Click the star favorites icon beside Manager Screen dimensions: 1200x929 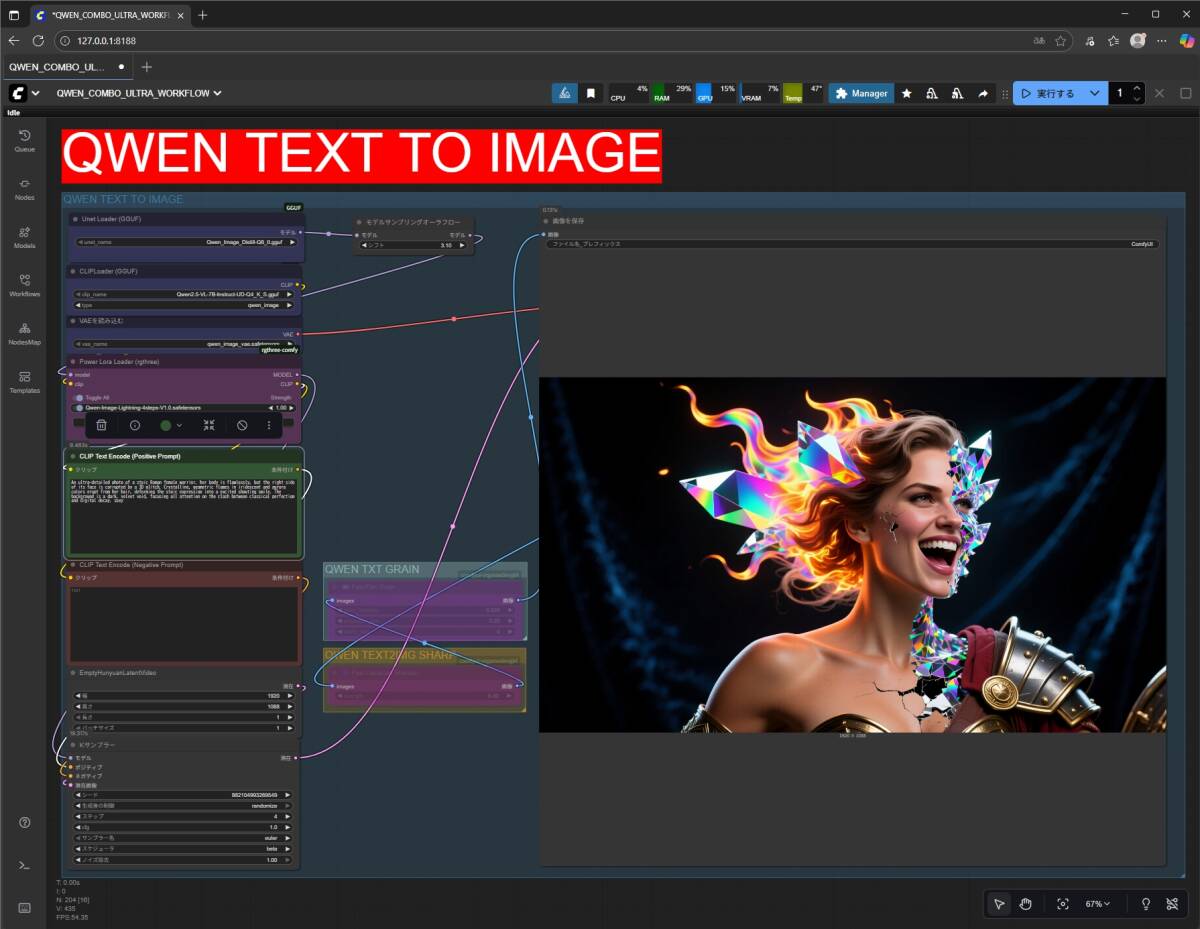pyautogui.click(x=907, y=93)
